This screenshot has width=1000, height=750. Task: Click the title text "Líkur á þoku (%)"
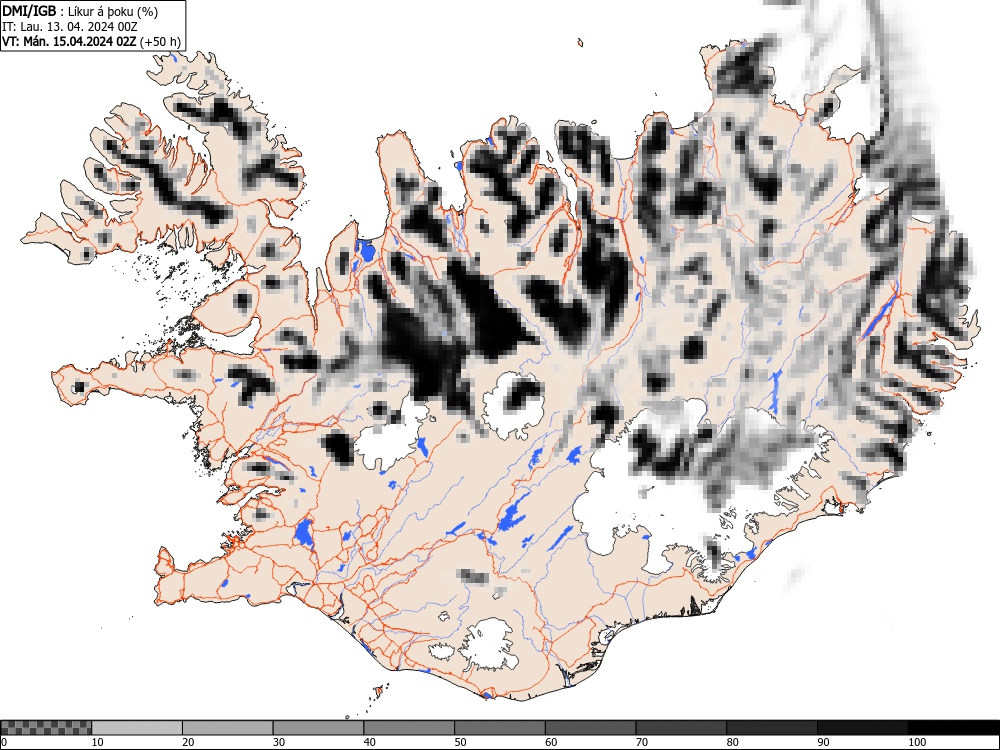point(114,12)
